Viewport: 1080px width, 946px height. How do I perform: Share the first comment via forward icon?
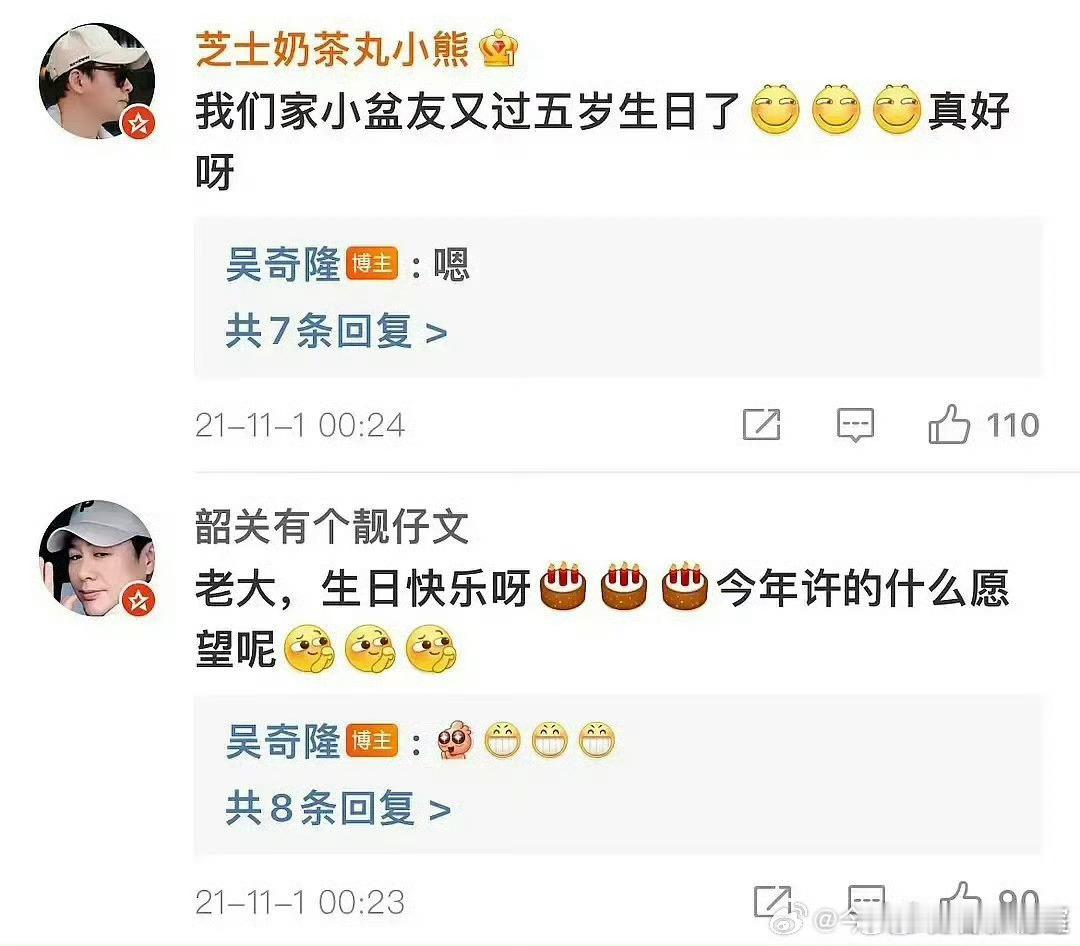coord(761,424)
